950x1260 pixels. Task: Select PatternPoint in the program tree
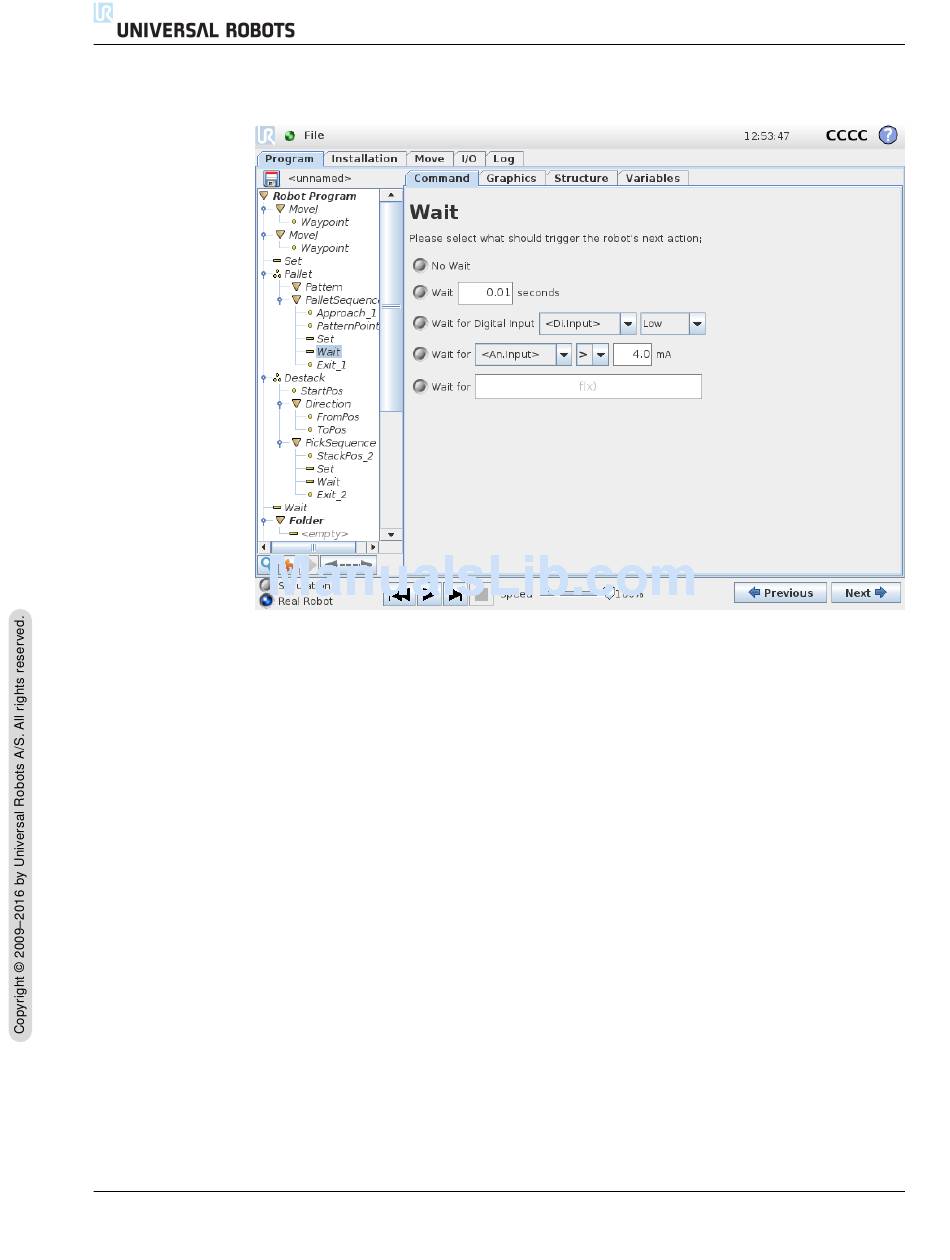(x=347, y=326)
